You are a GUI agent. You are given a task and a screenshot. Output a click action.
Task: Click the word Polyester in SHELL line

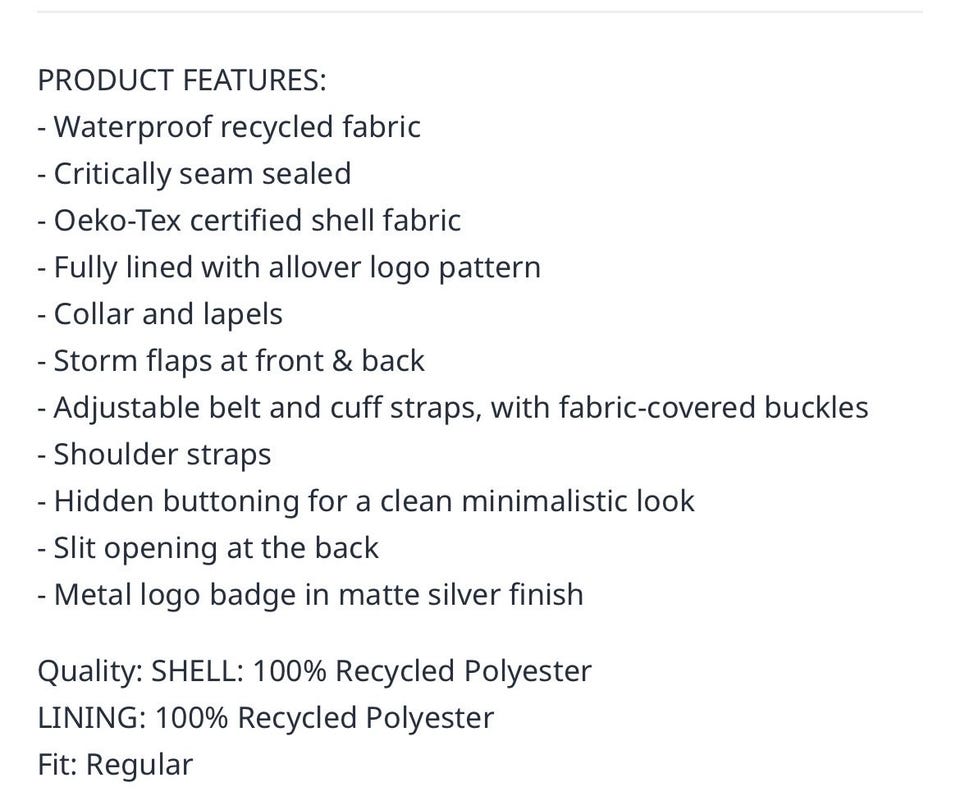(x=527, y=672)
